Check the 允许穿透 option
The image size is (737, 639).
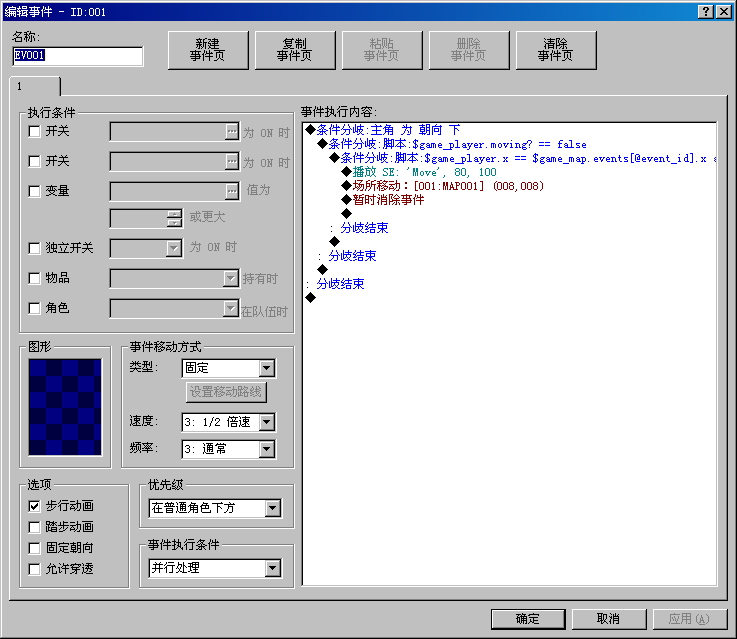pos(34,569)
